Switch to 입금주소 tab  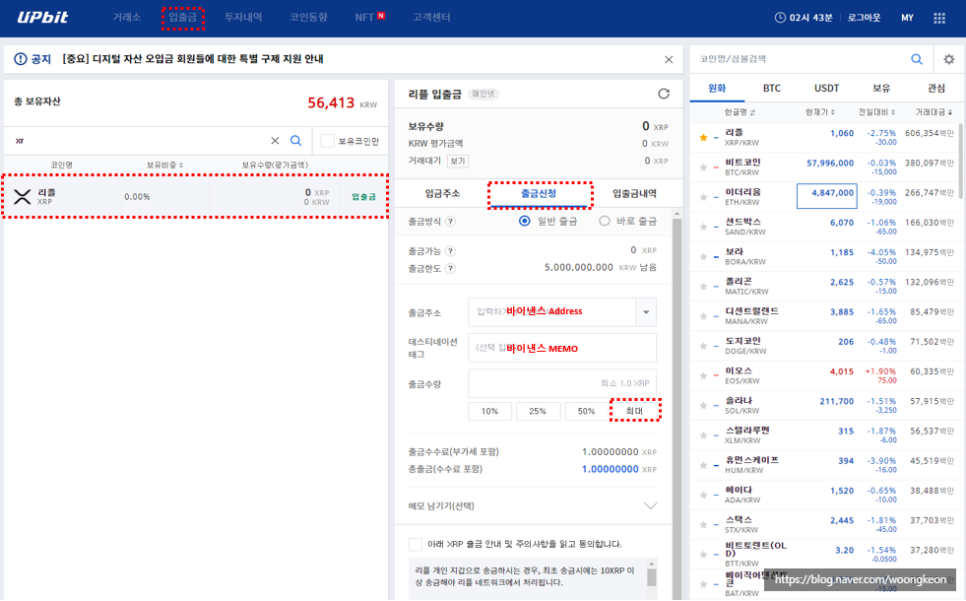click(x=442, y=193)
